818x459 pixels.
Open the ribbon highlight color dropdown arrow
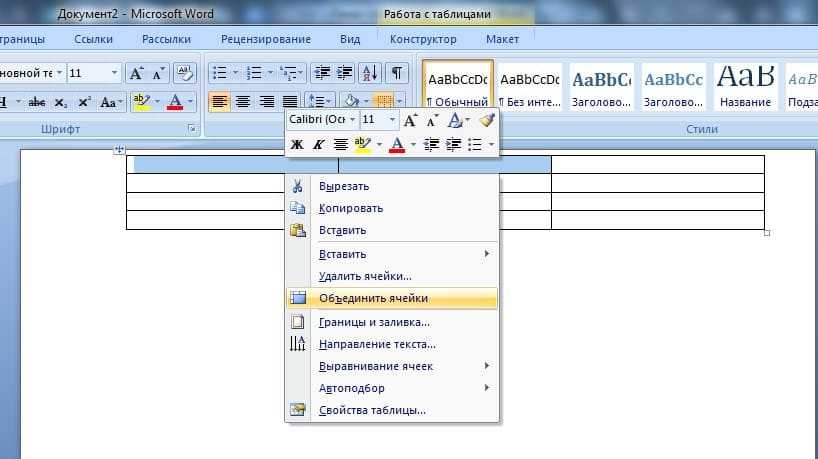[x=157, y=101]
